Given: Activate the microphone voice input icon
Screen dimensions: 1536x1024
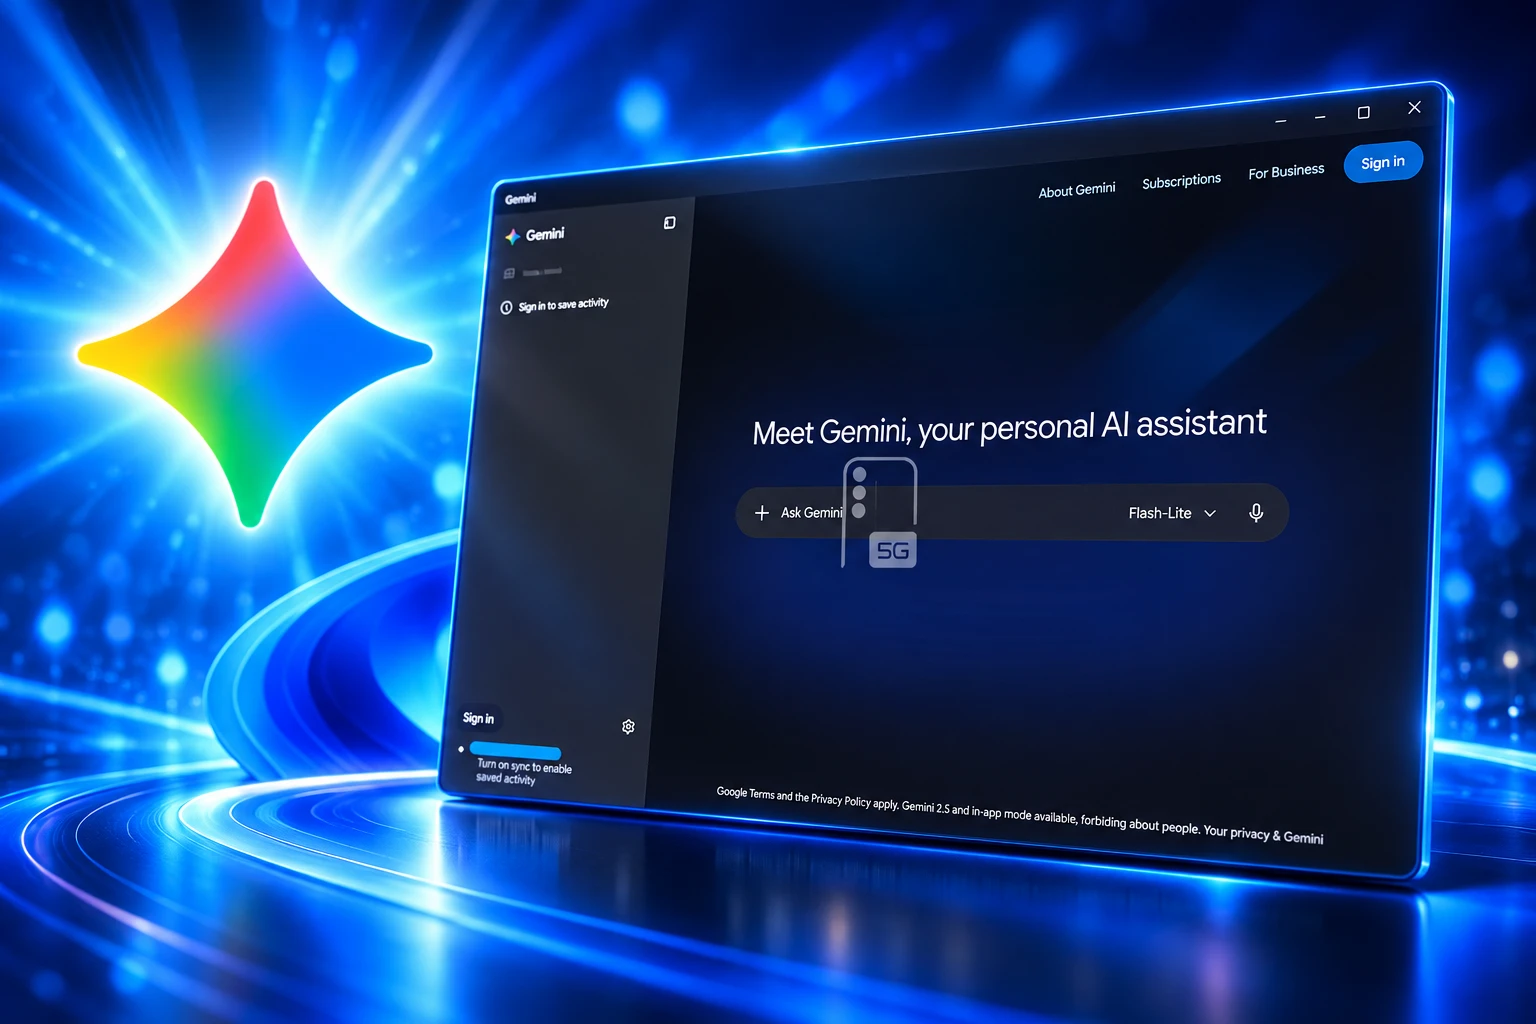Looking at the screenshot, I should pyautogui.click(x=1256, y=513).
